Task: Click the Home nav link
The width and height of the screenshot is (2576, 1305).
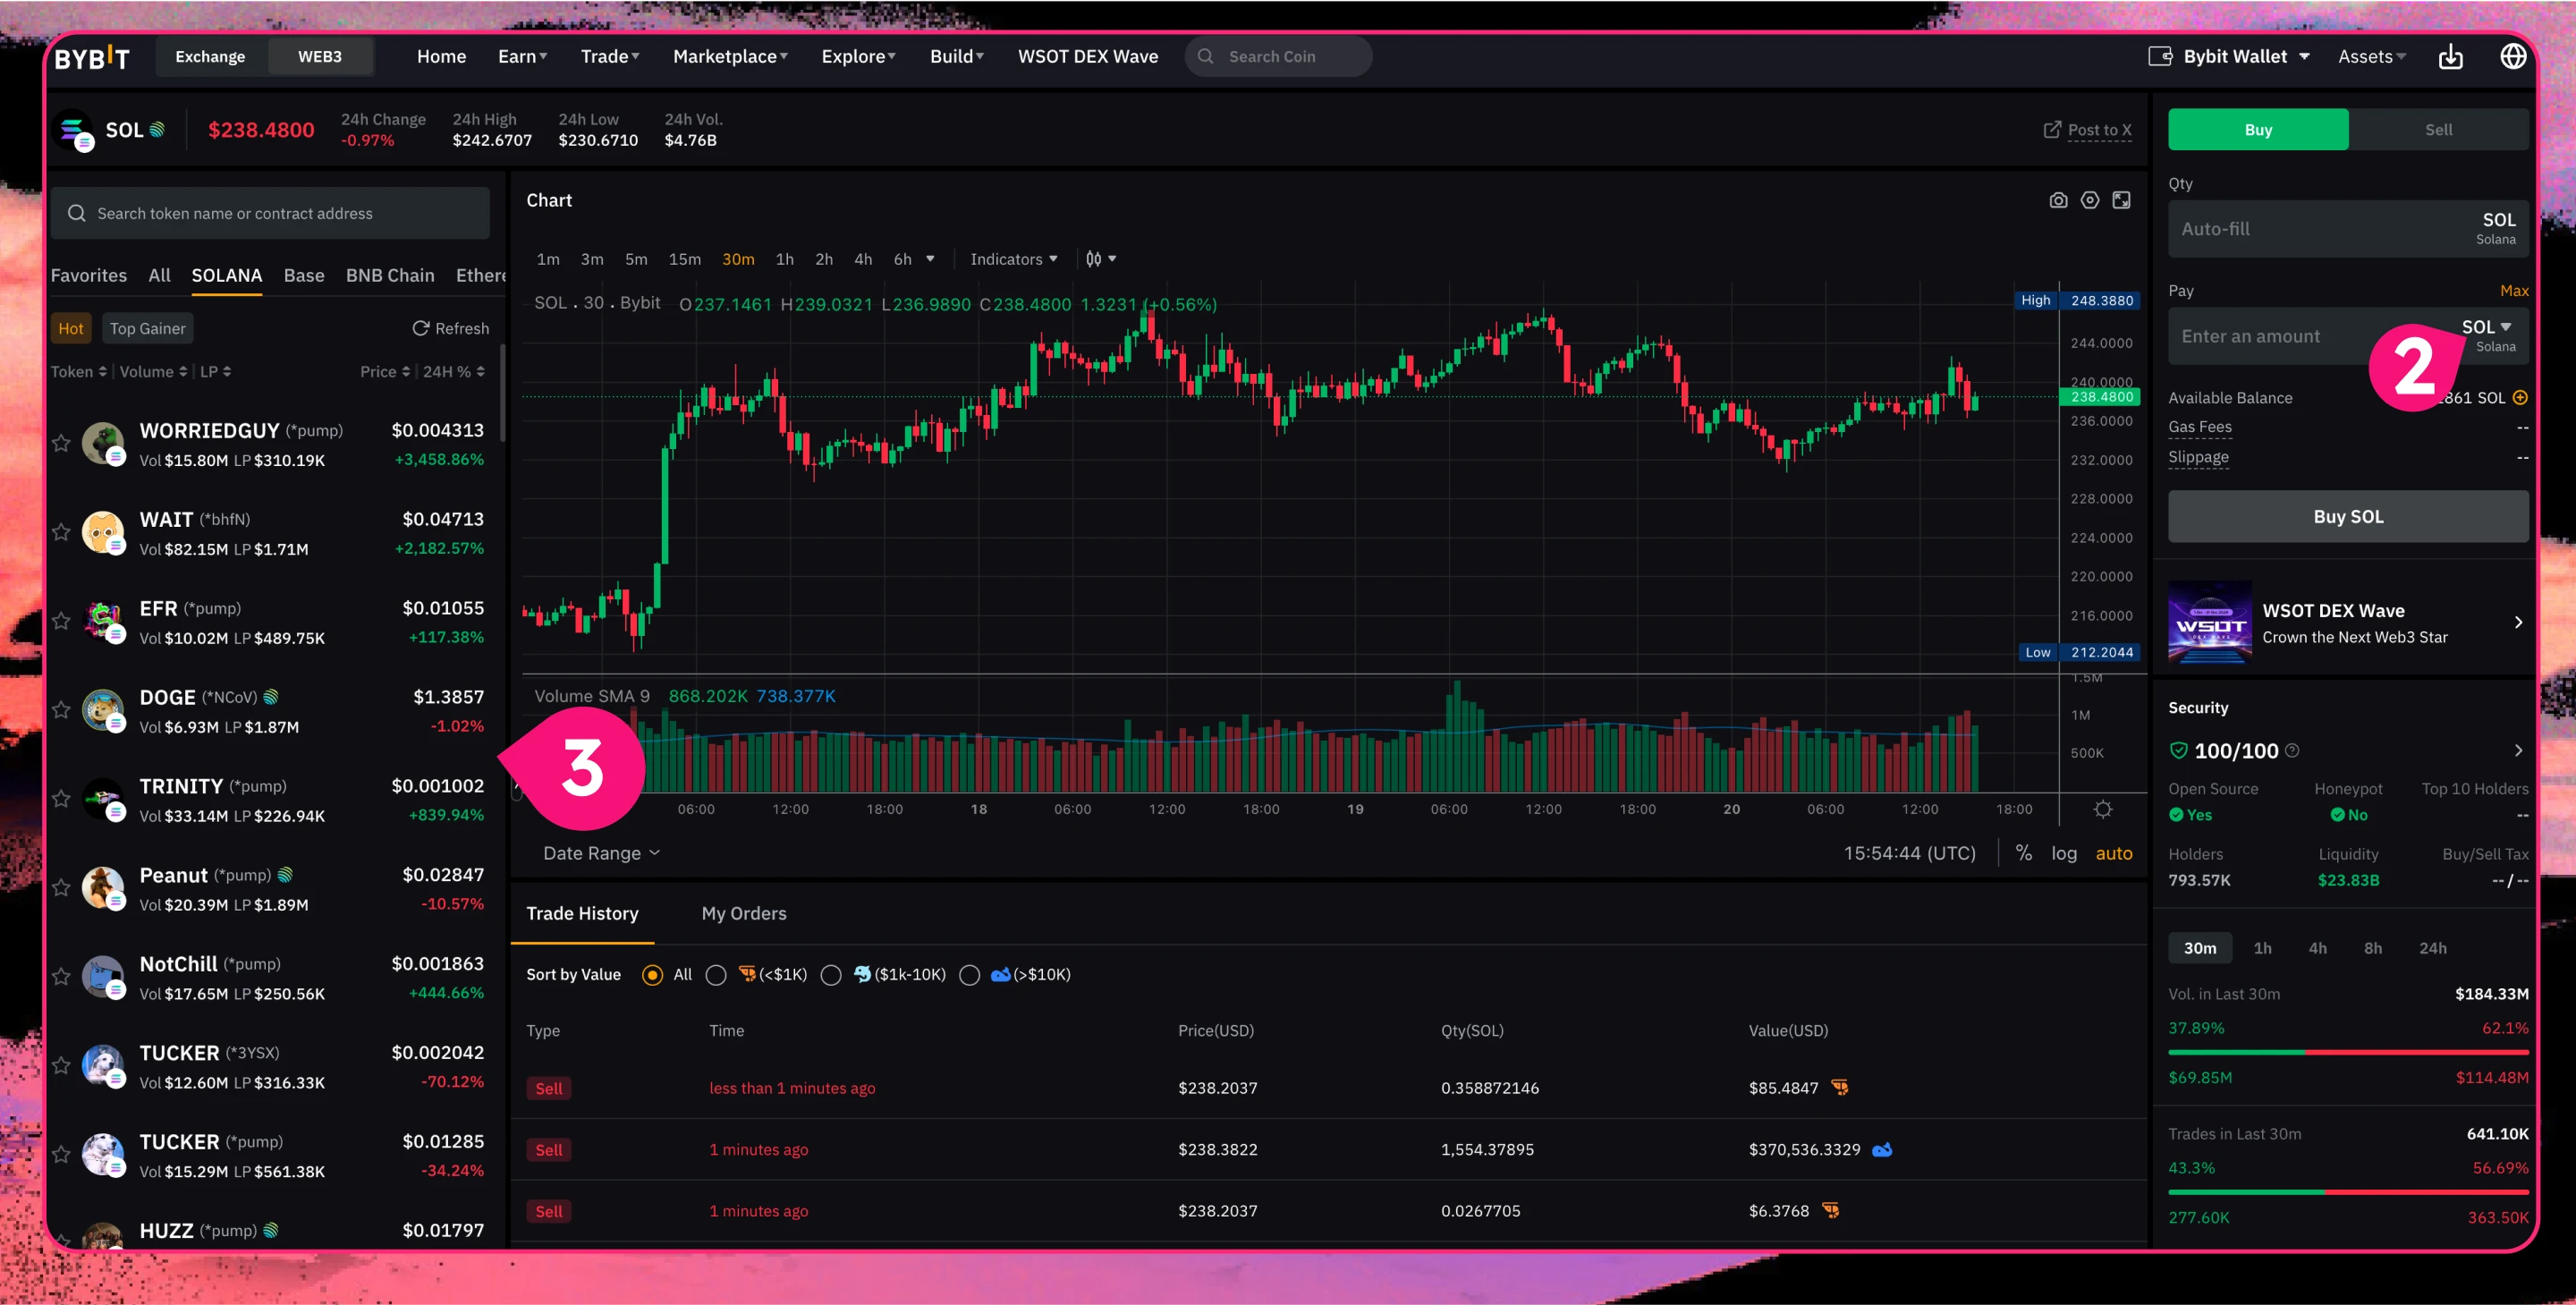Action: point(441,57)
